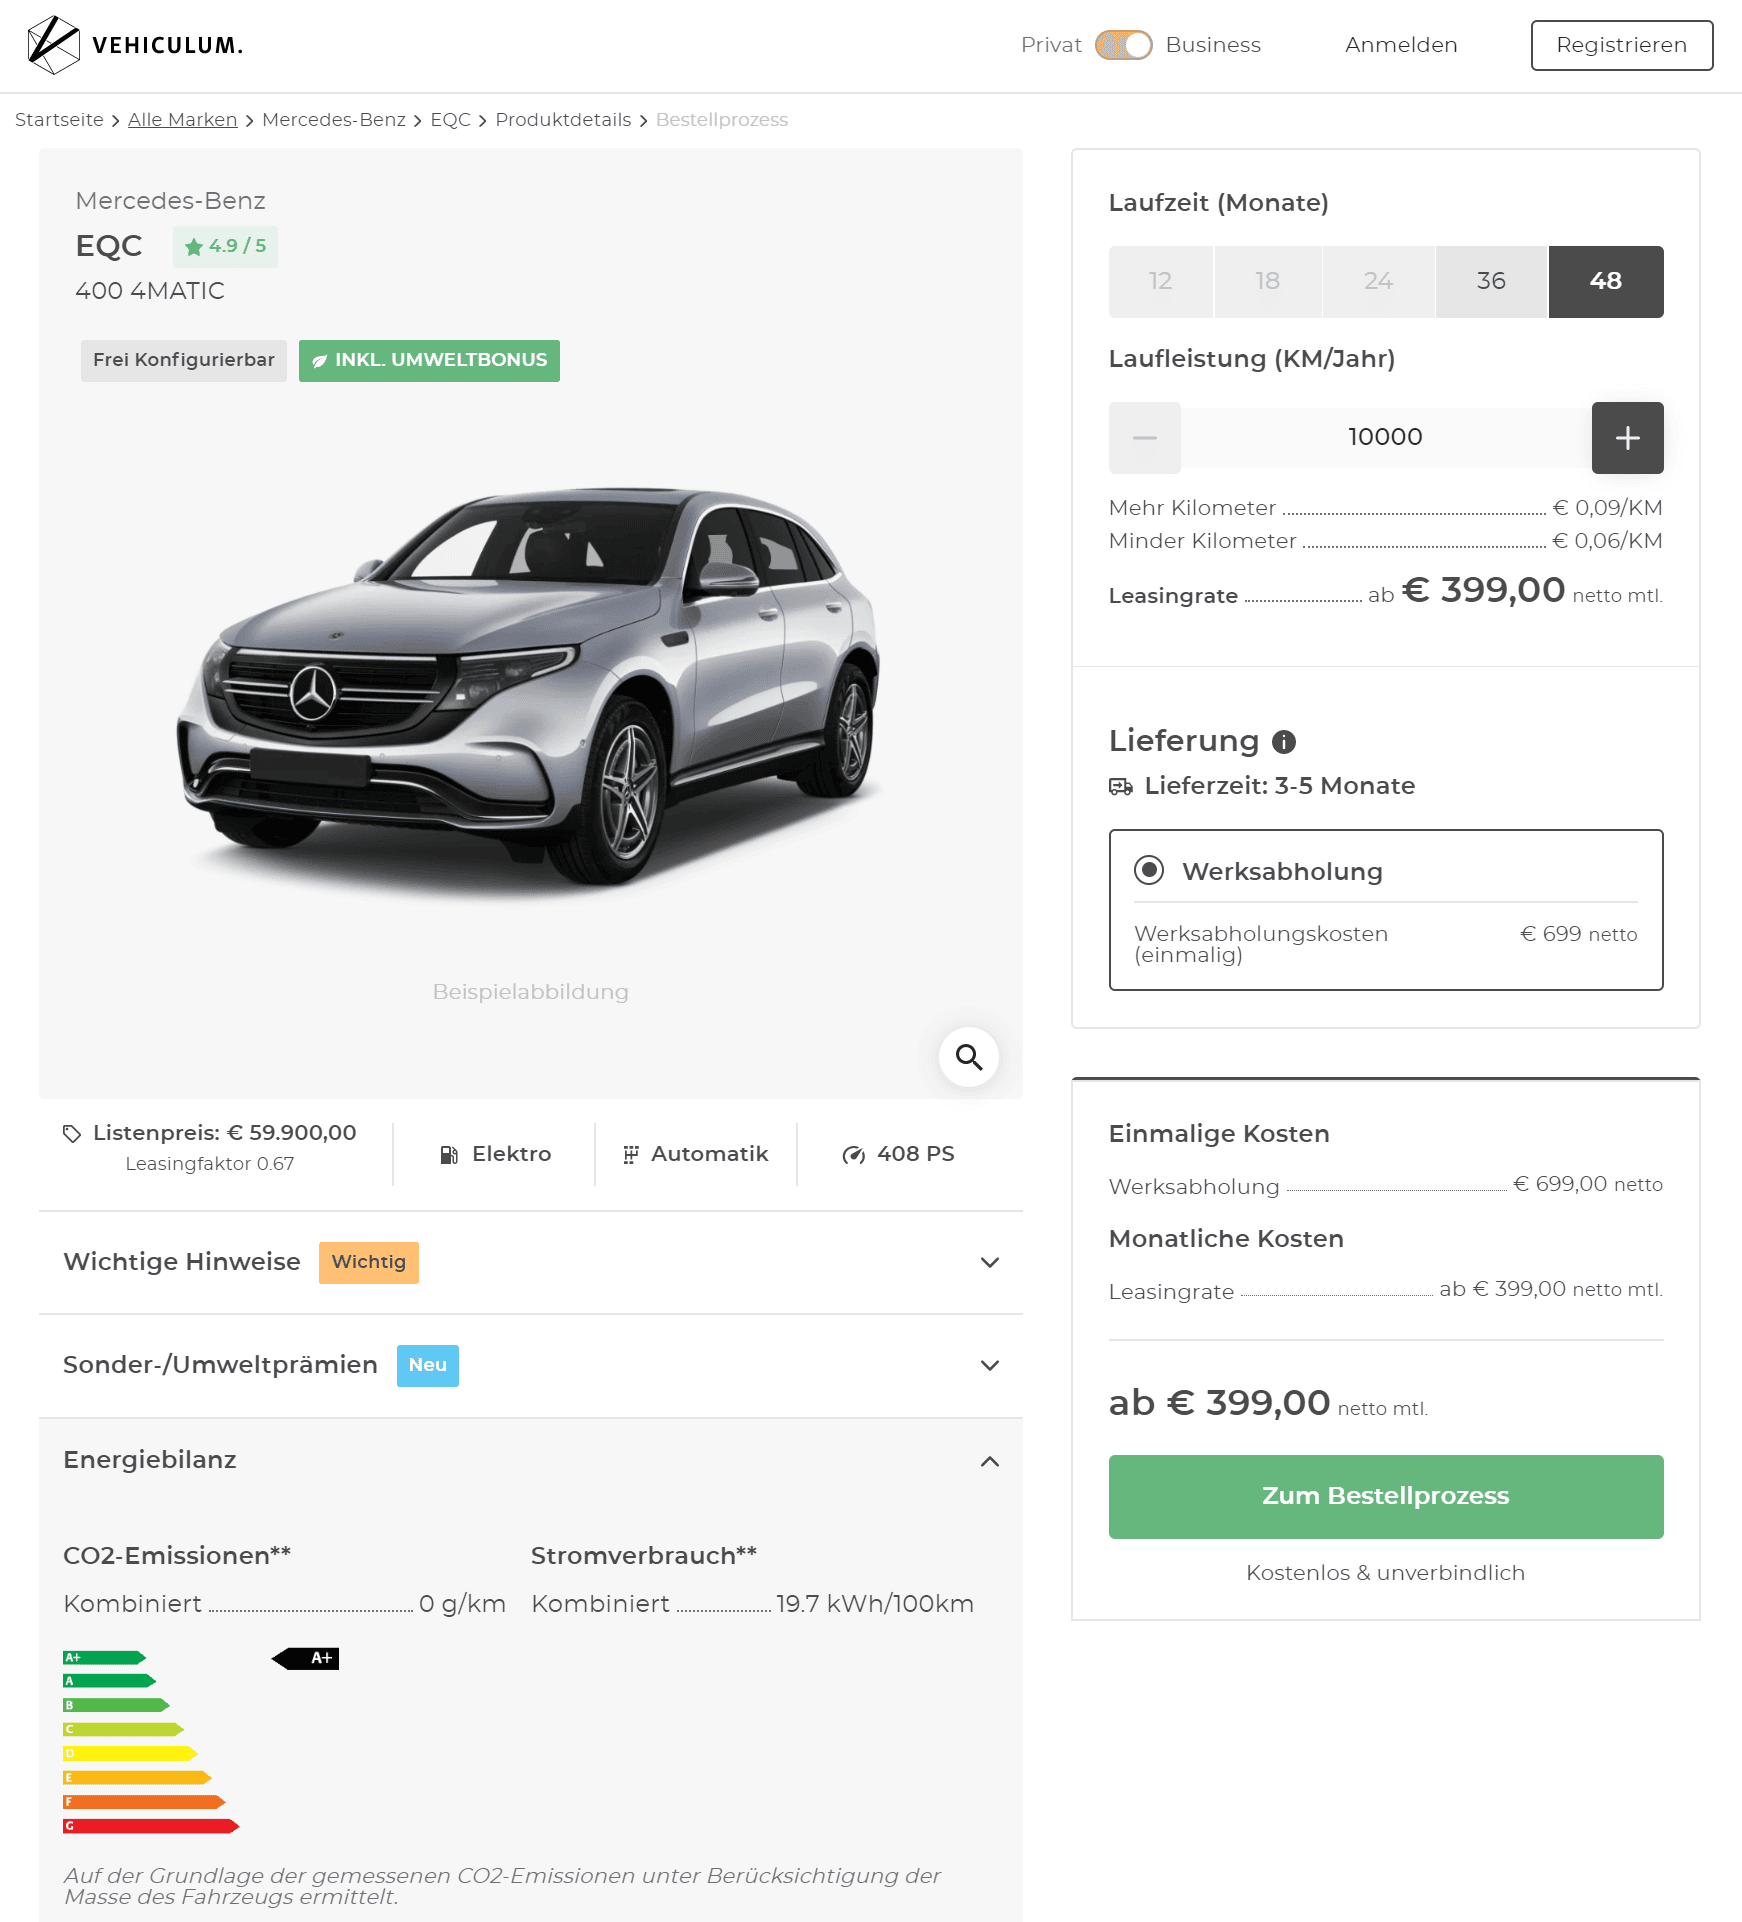Click the Vehiculum logo icon
Screen dimensions: 1742x1922
click(54, 45)
